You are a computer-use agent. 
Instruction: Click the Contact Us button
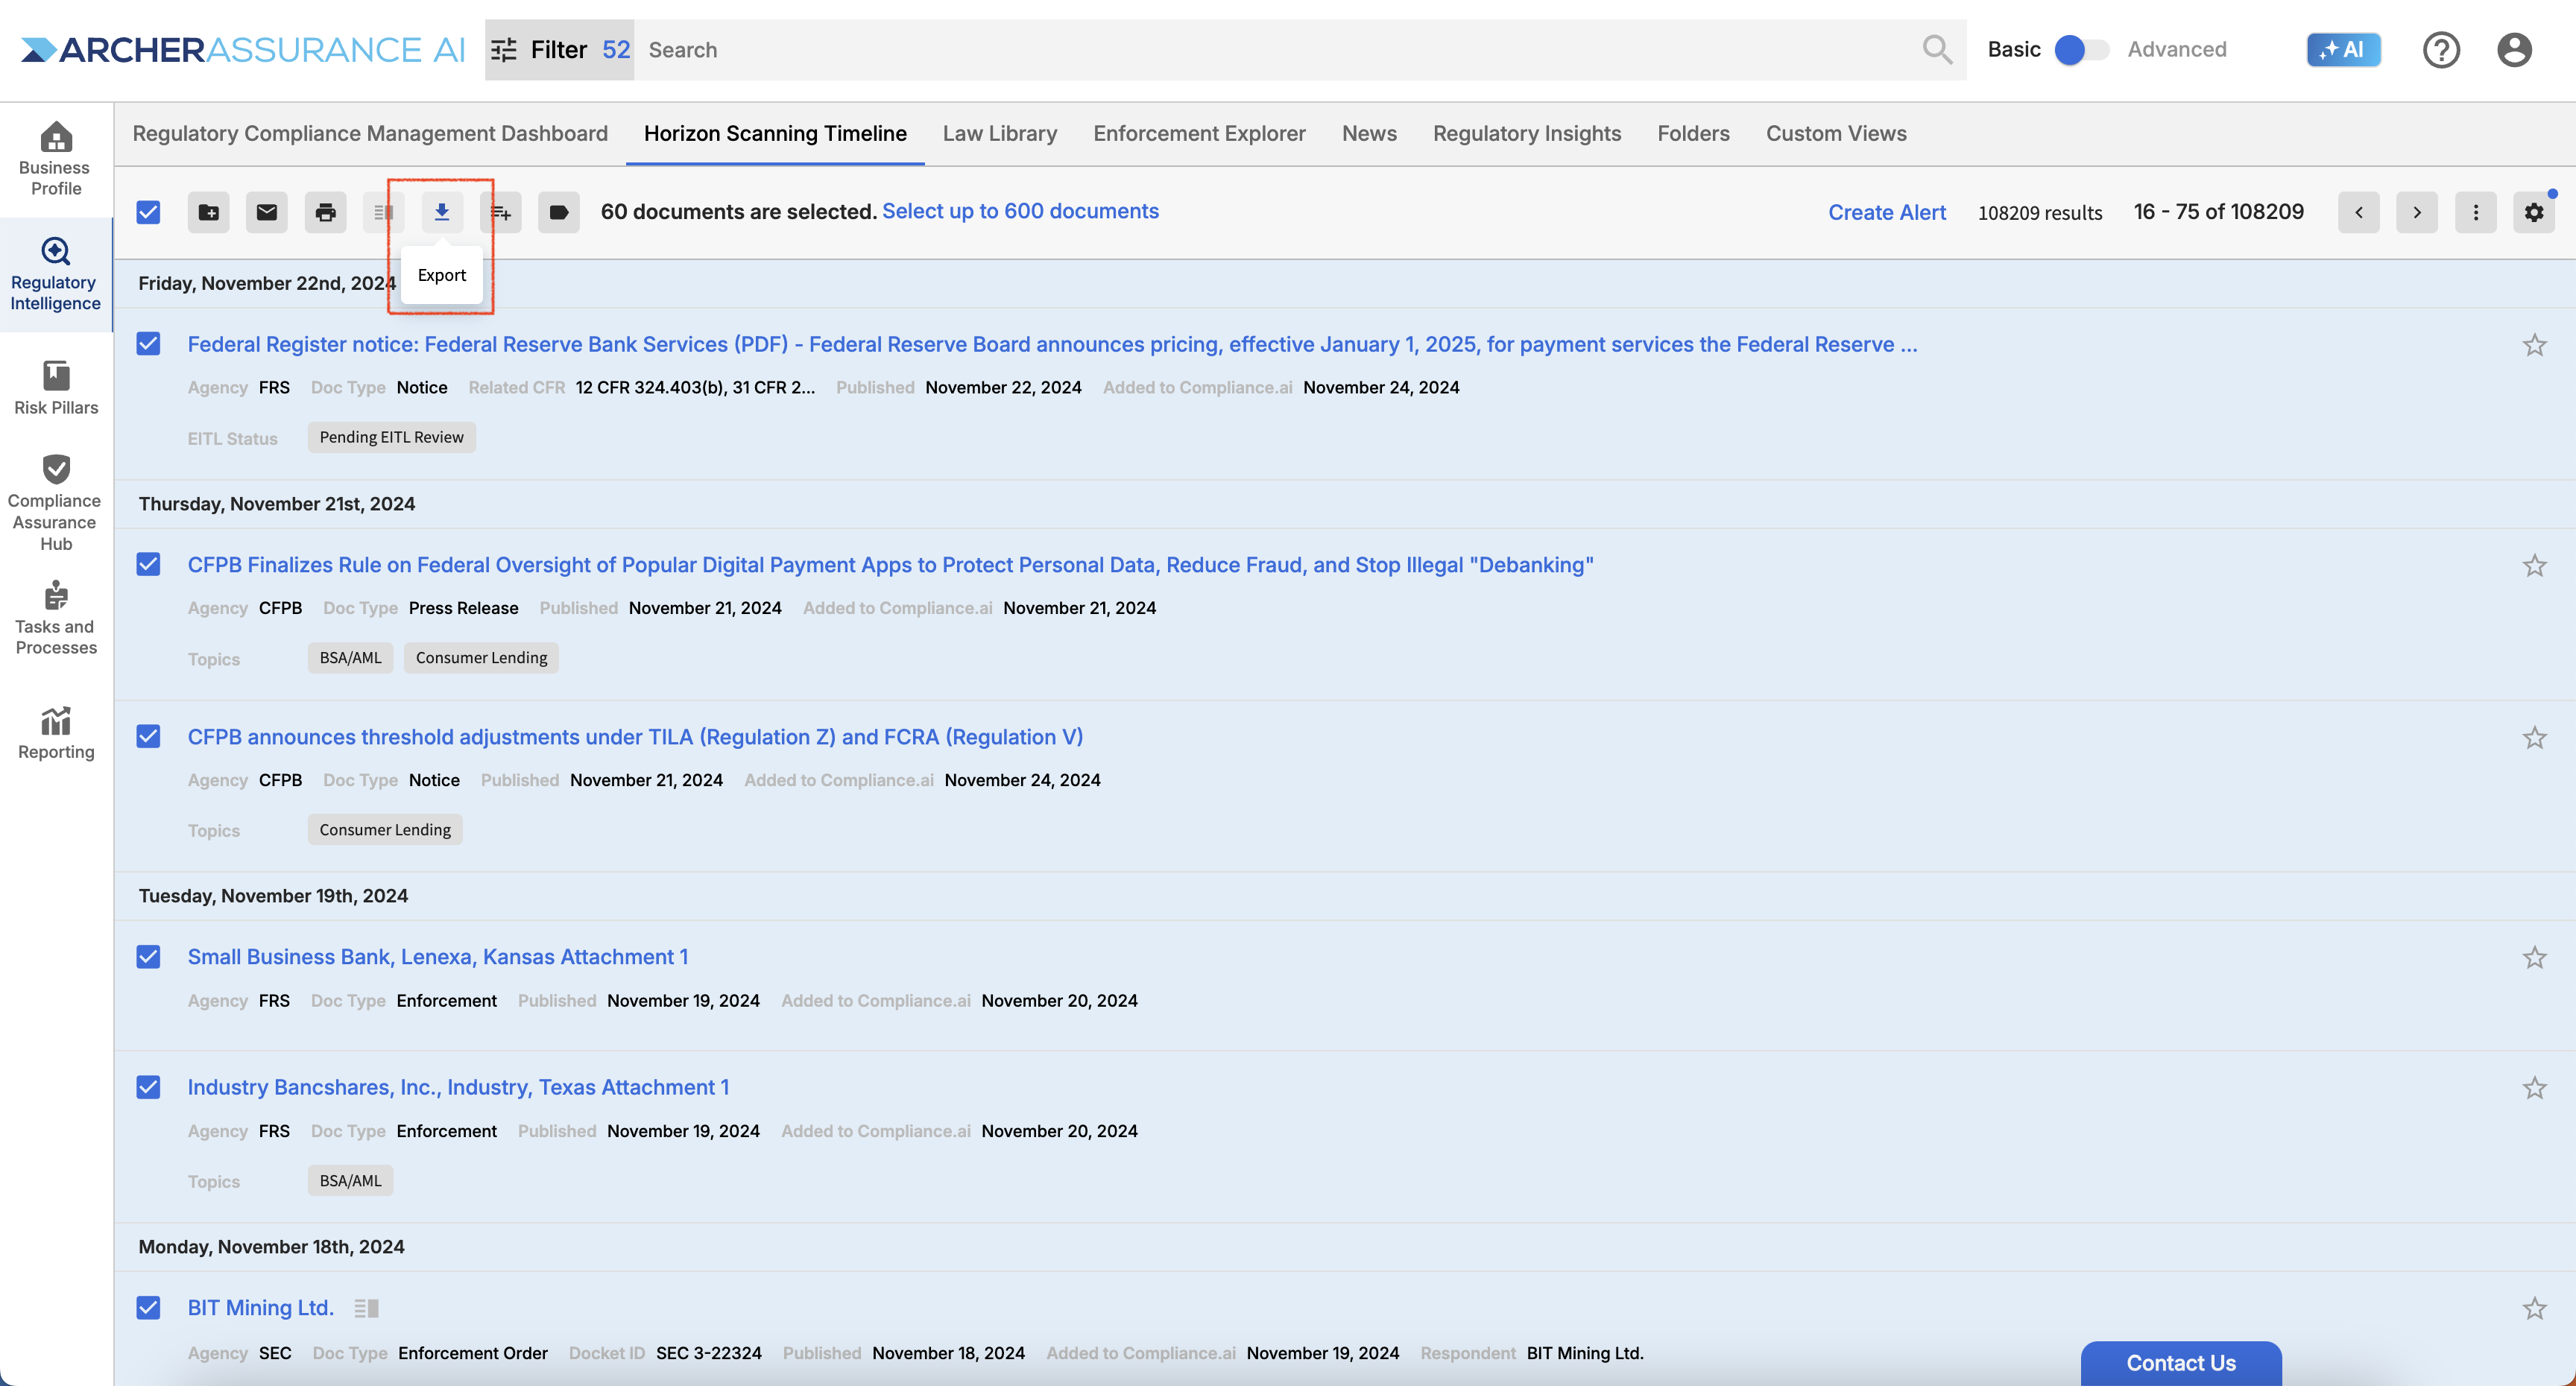point(2181,1363)
